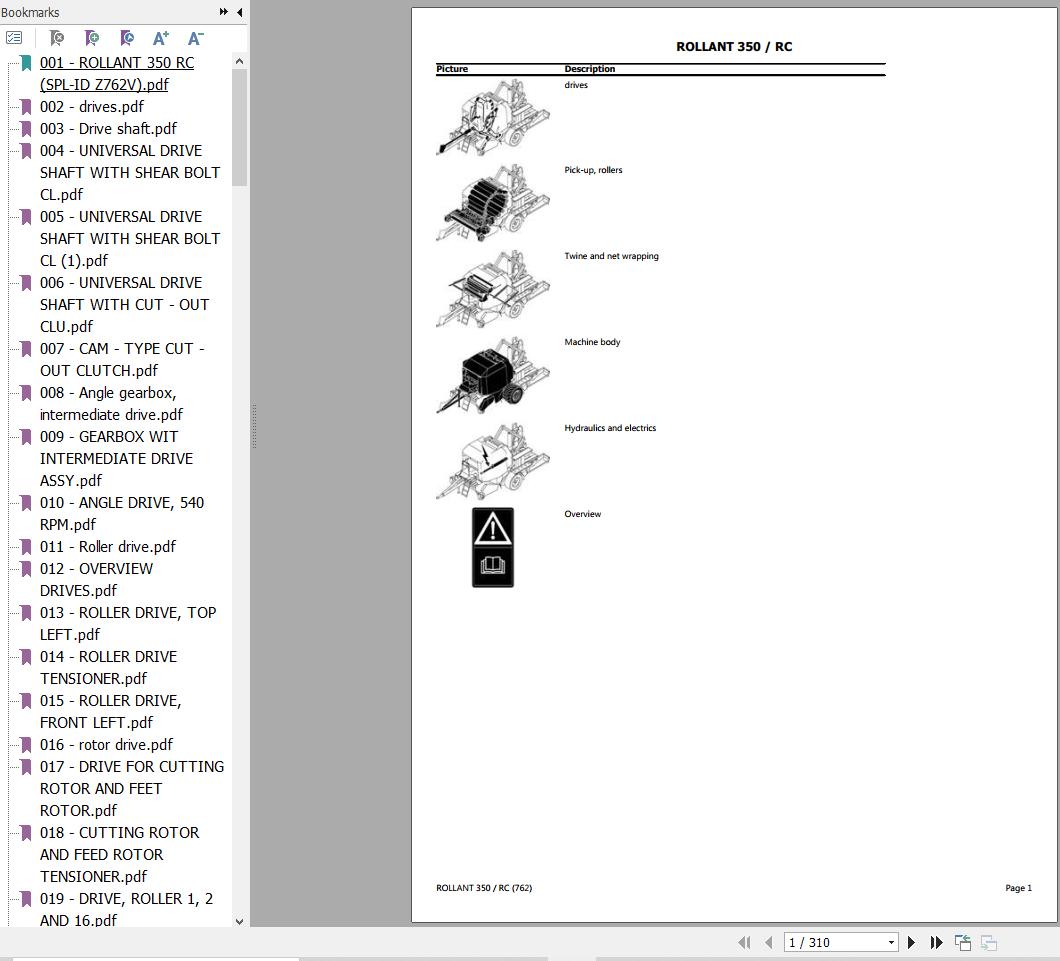Click the delete bookmark icon

tap(57, 38)
